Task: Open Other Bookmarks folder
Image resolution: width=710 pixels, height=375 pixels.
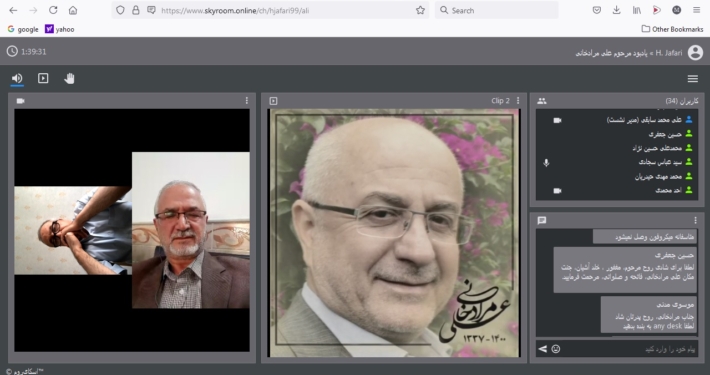Action: coord(672,29)
